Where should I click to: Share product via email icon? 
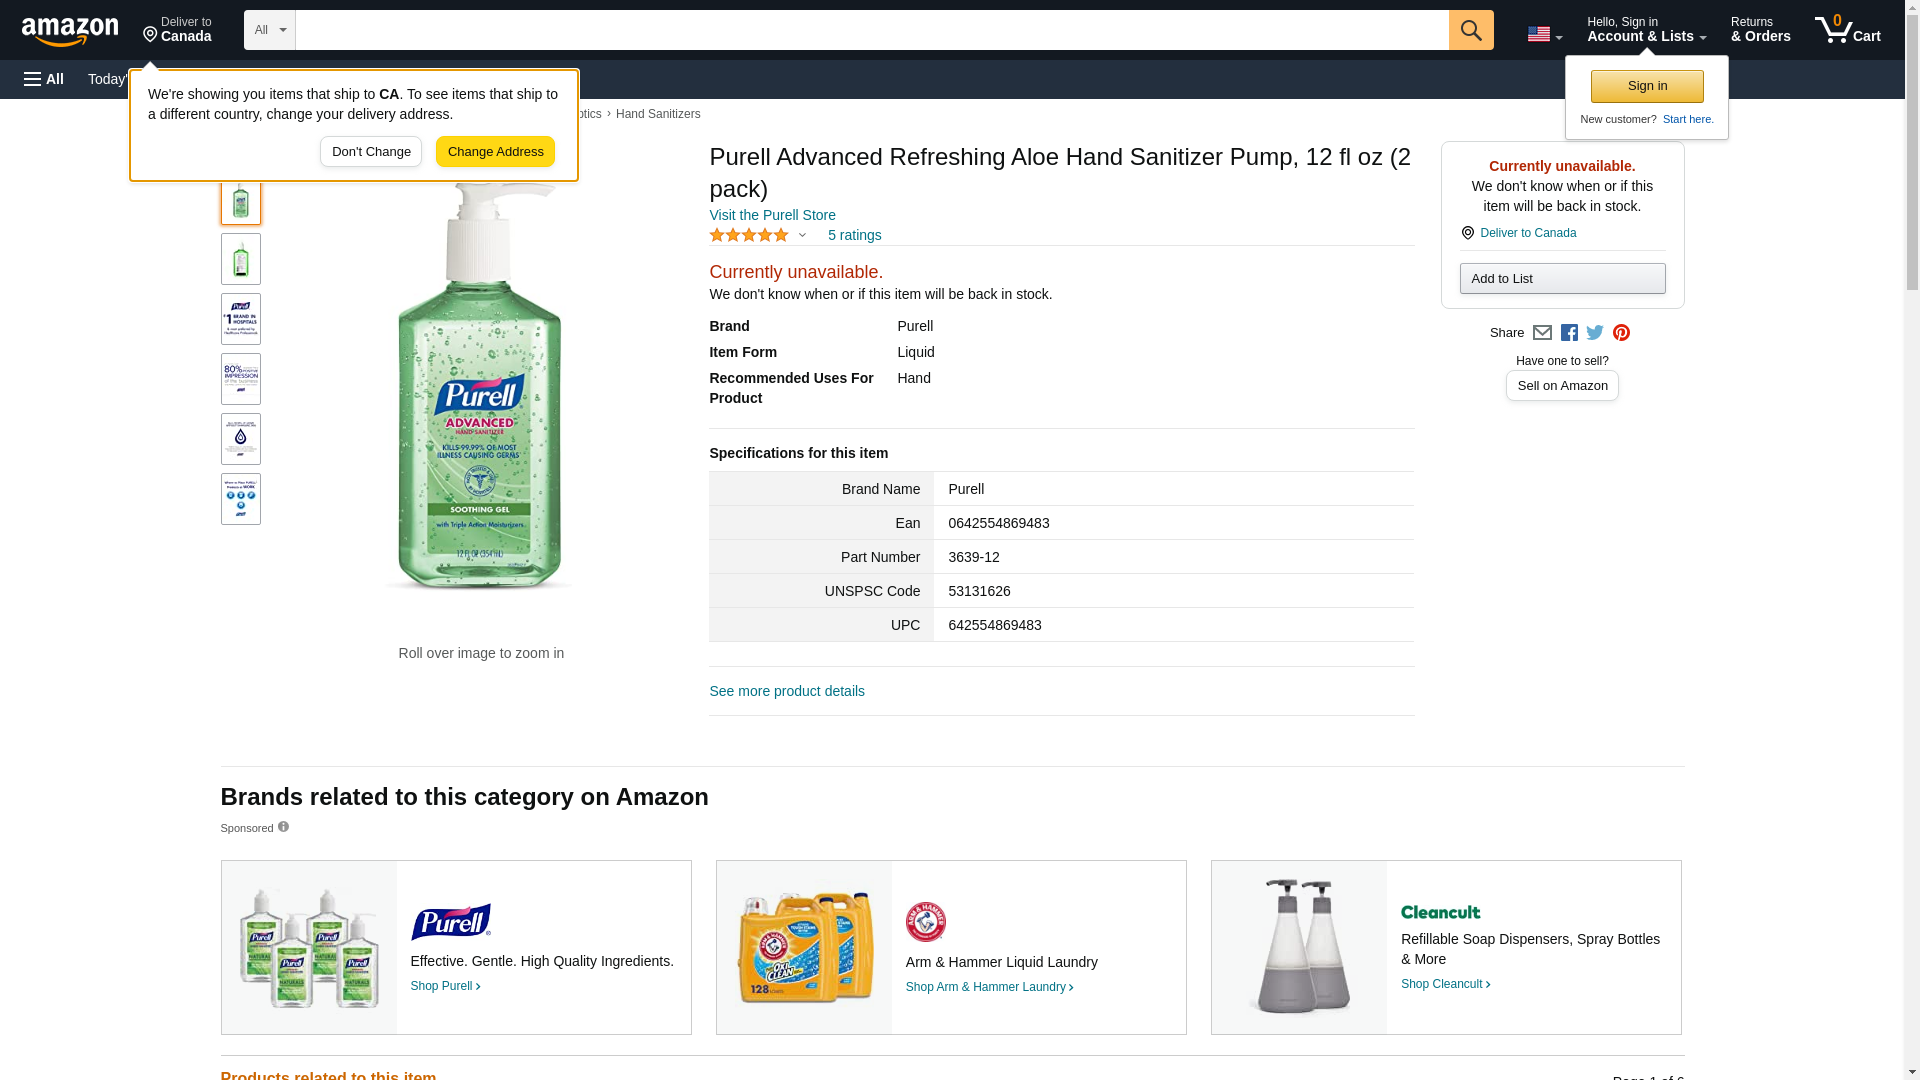tap(1542, 333)
